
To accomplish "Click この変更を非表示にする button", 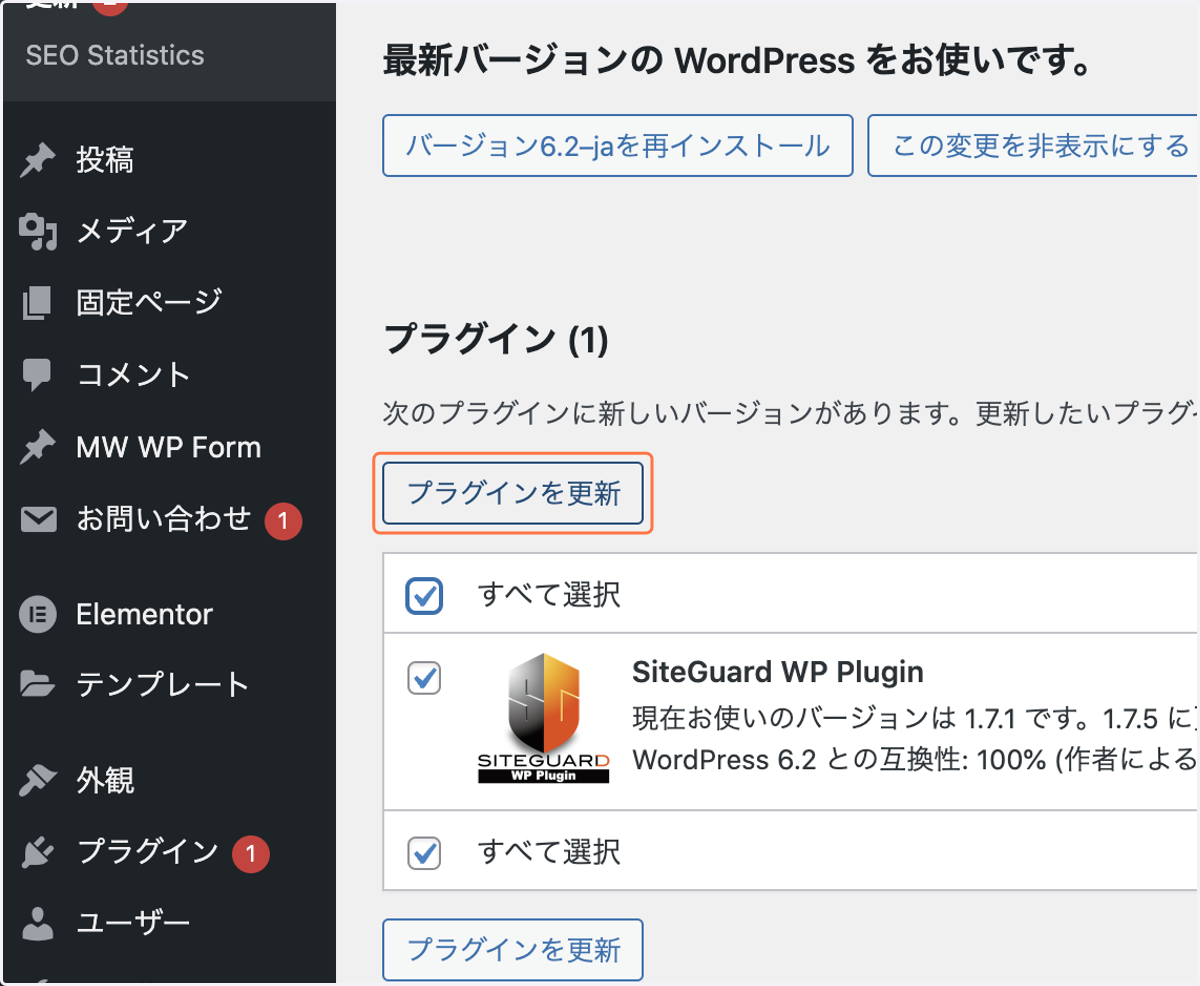I will (1033, 146).
